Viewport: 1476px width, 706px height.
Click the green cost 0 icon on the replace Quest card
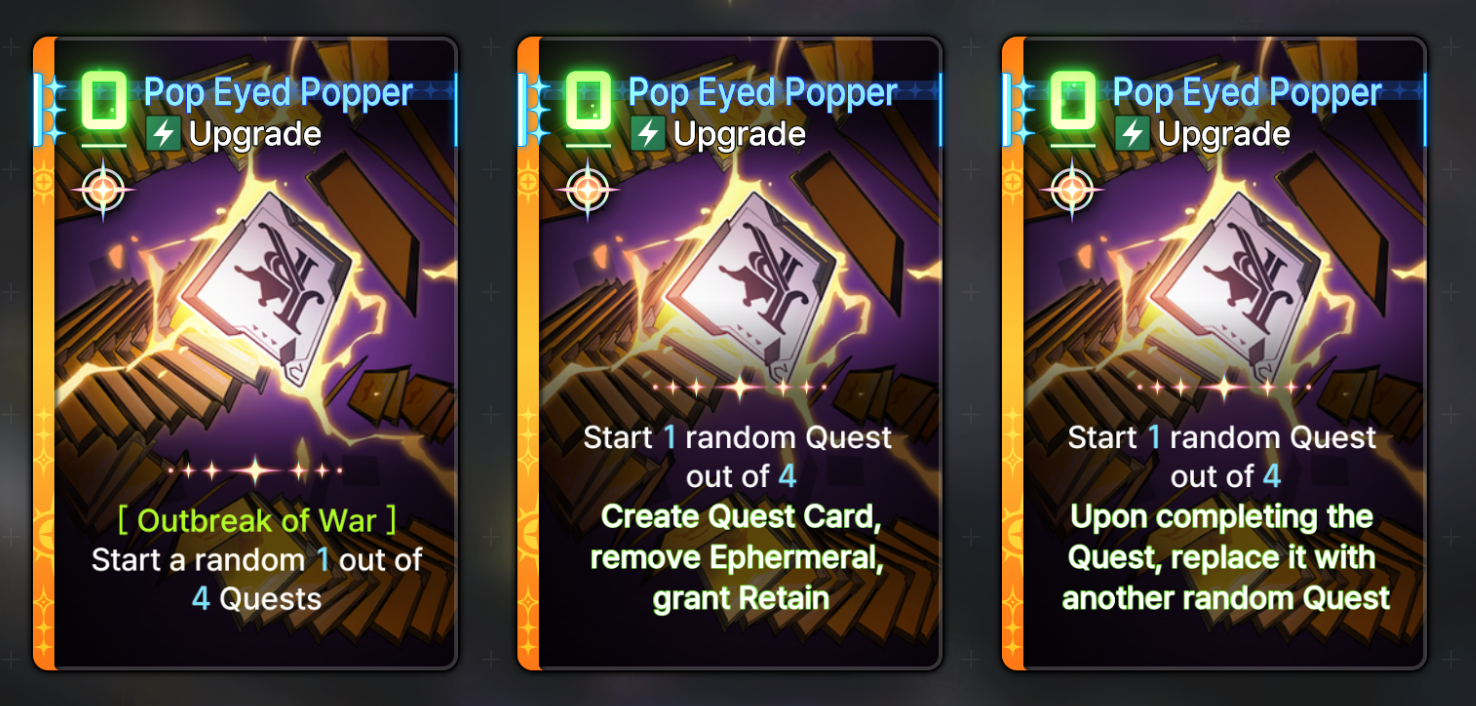point(1073,101)
